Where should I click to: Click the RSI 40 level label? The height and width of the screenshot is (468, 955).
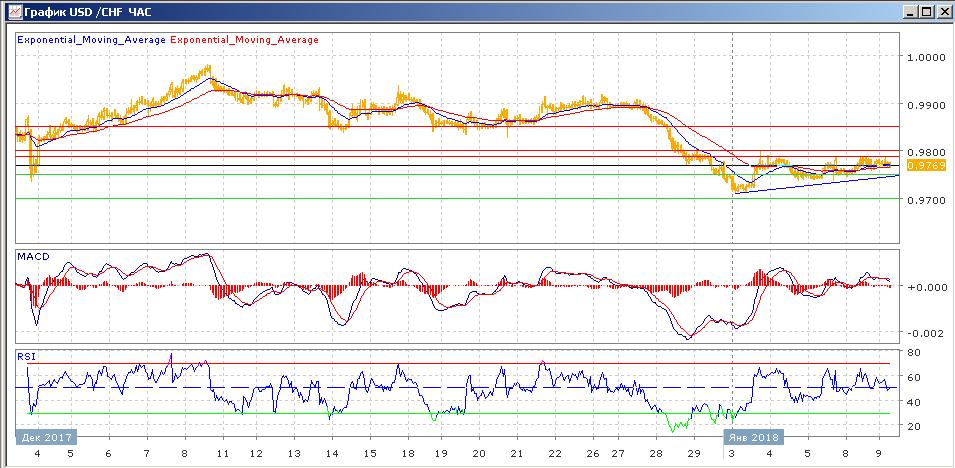tap(913, 402)
